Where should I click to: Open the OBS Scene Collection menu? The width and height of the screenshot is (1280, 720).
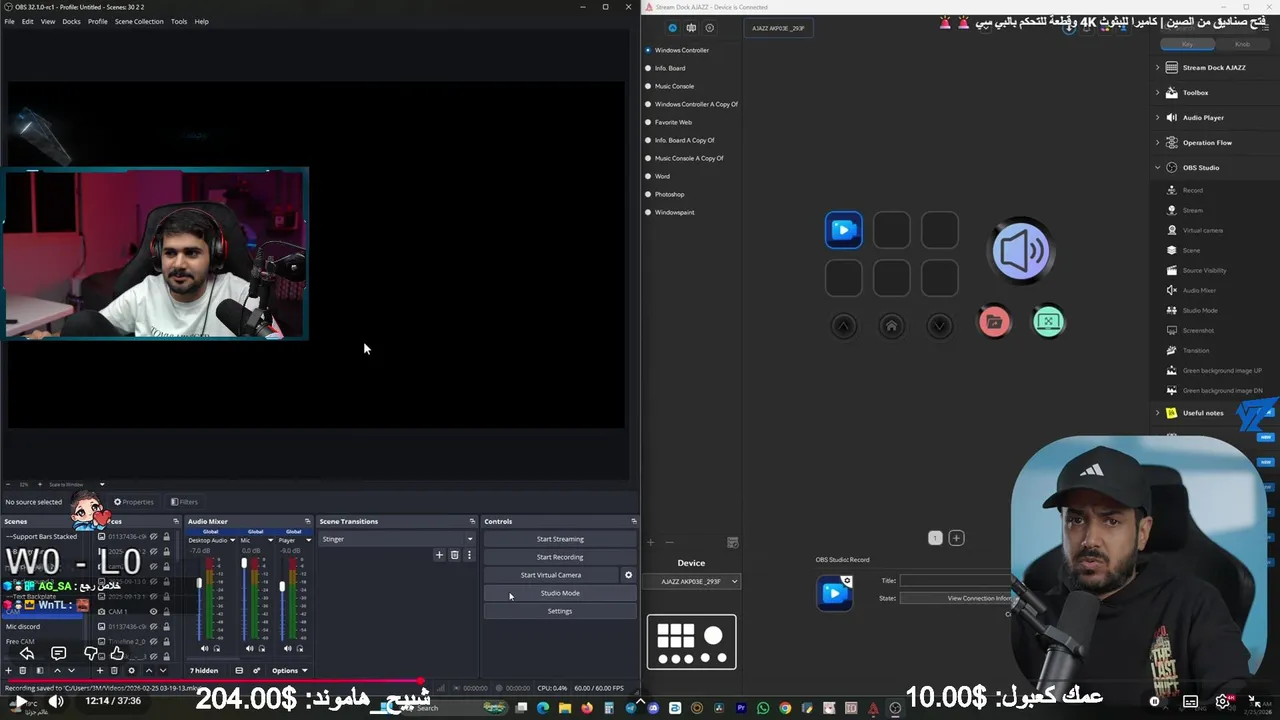click(139, 21)
